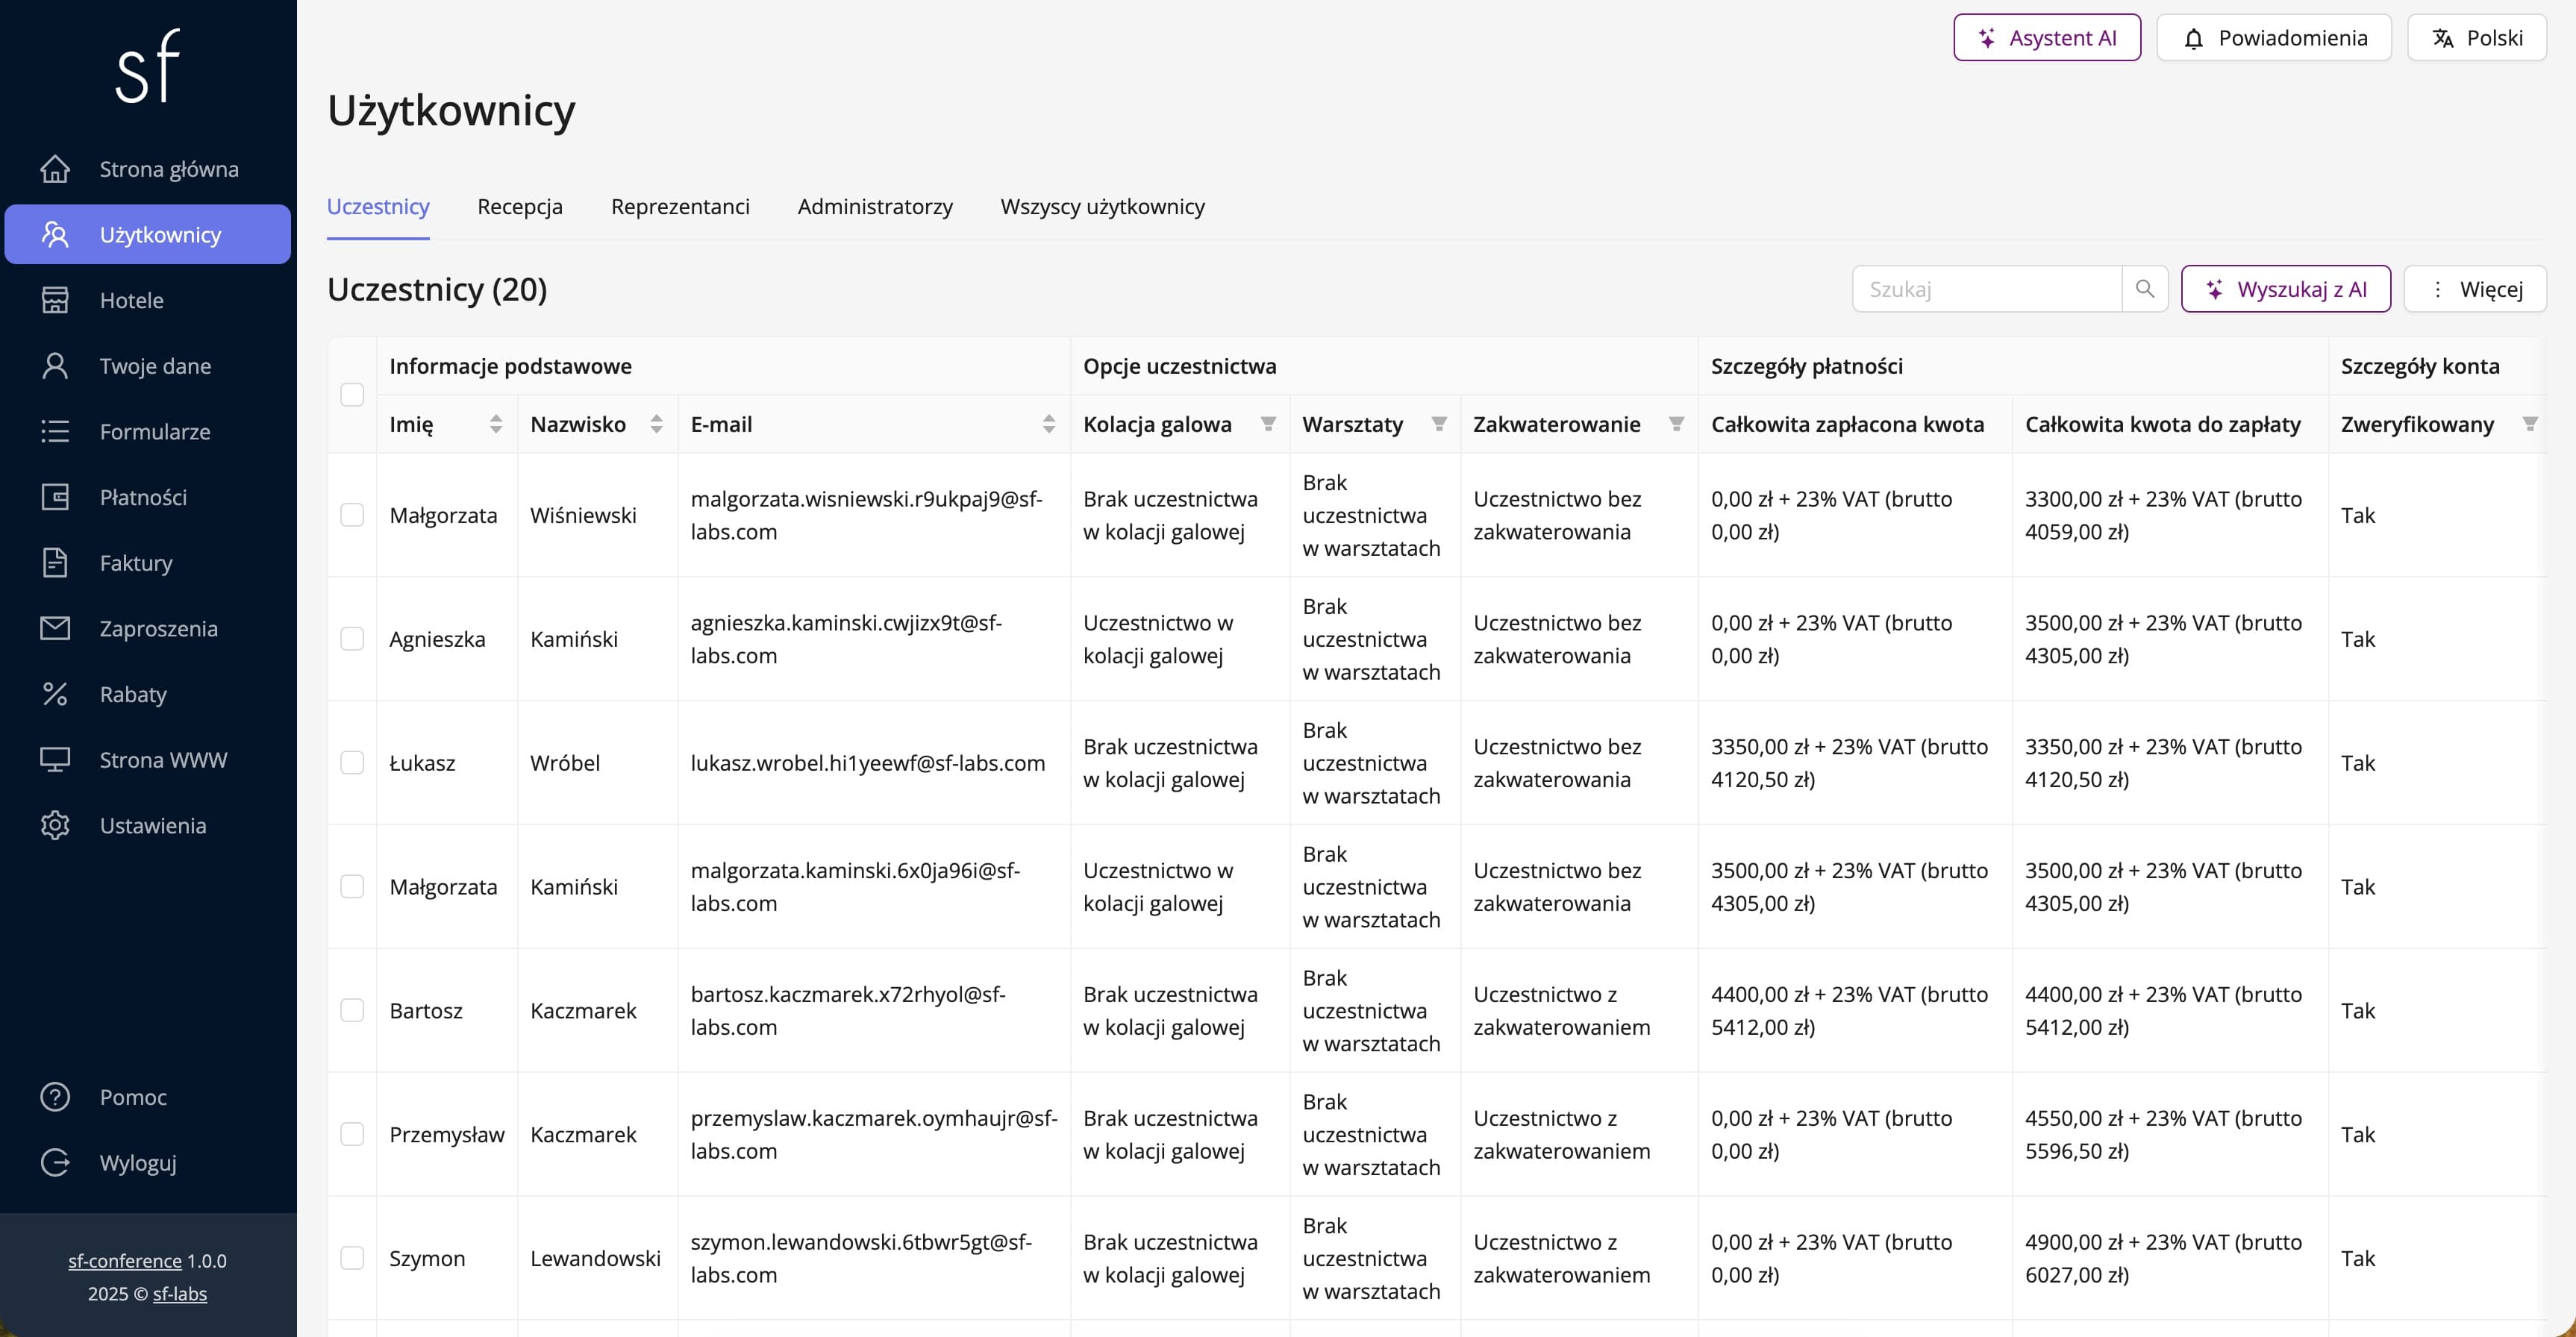Viewport: 2576px width, 1337px height.
Task: Open Strona WWW monitor icon
Action: pyautogui.click(x=55, y=760)
